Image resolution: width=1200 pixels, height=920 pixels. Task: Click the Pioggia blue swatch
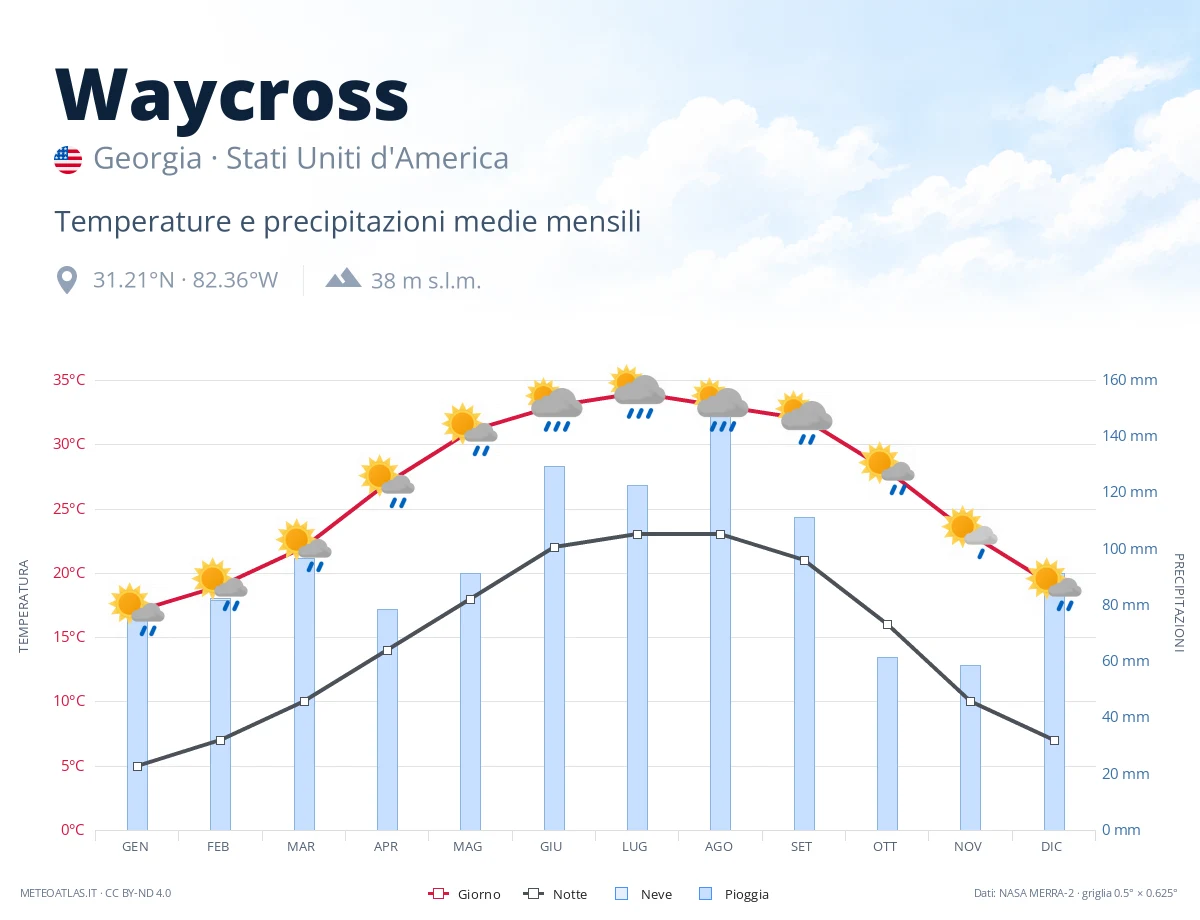(x=705, y=894)
